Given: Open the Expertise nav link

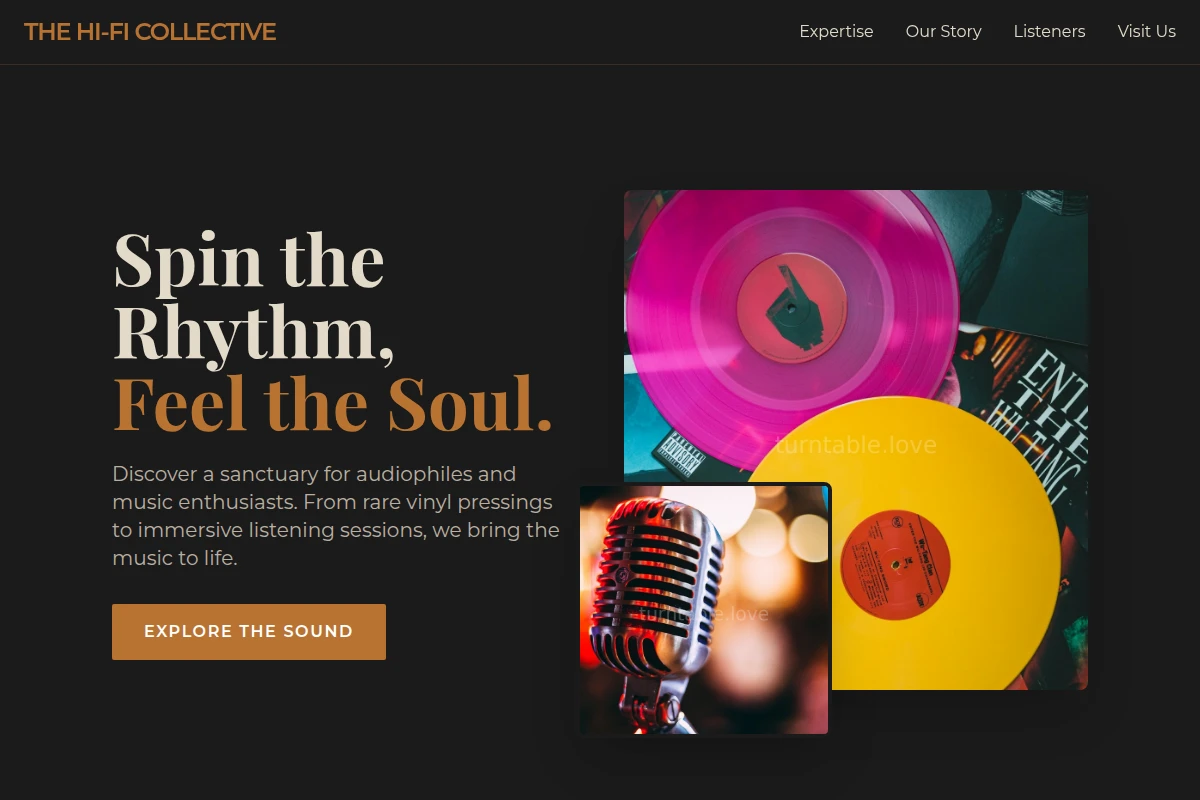Looking at the screenshot, I should [x=836, y=32].
